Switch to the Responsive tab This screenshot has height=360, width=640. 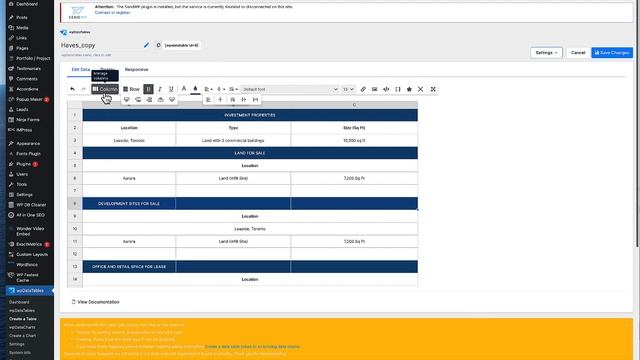tap(136, 69)
